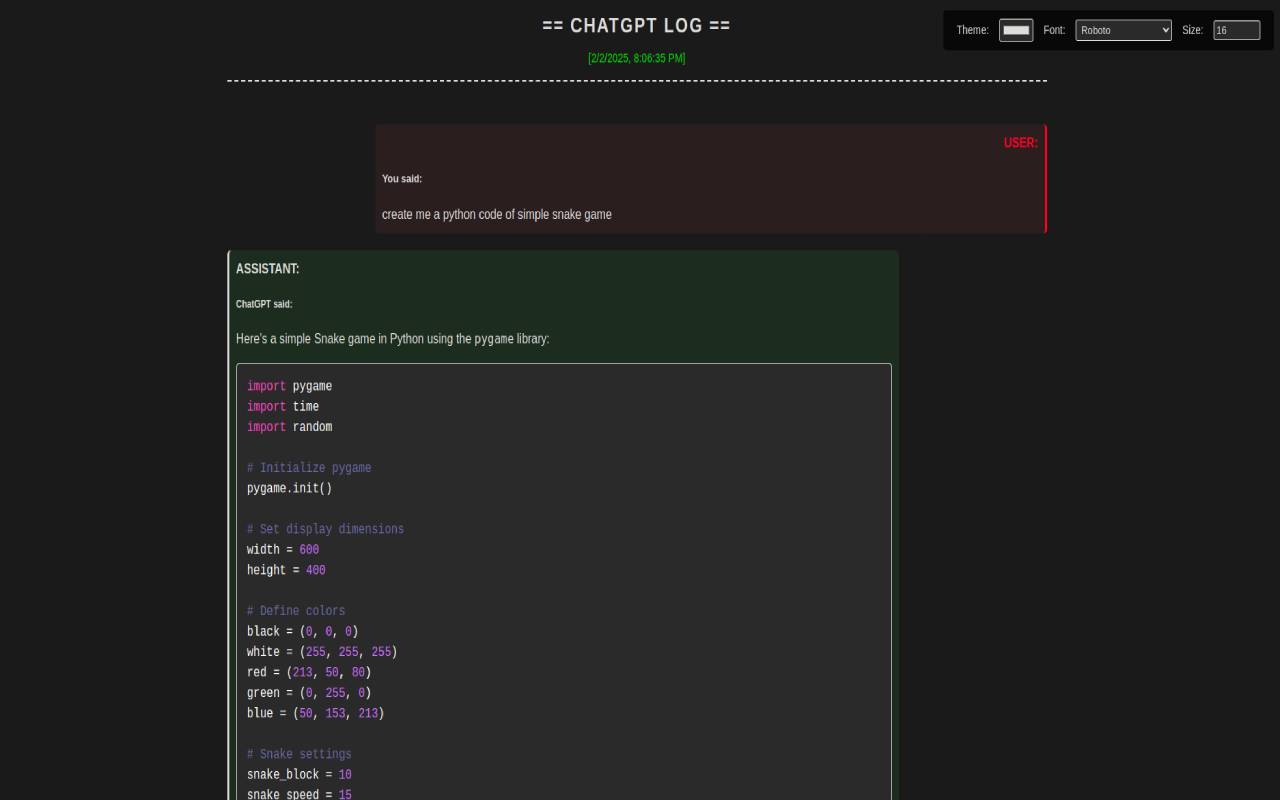
Task: Click the timestamp '[2/2/2025, 8:06:35 PM]'
Action: point(636,58)
